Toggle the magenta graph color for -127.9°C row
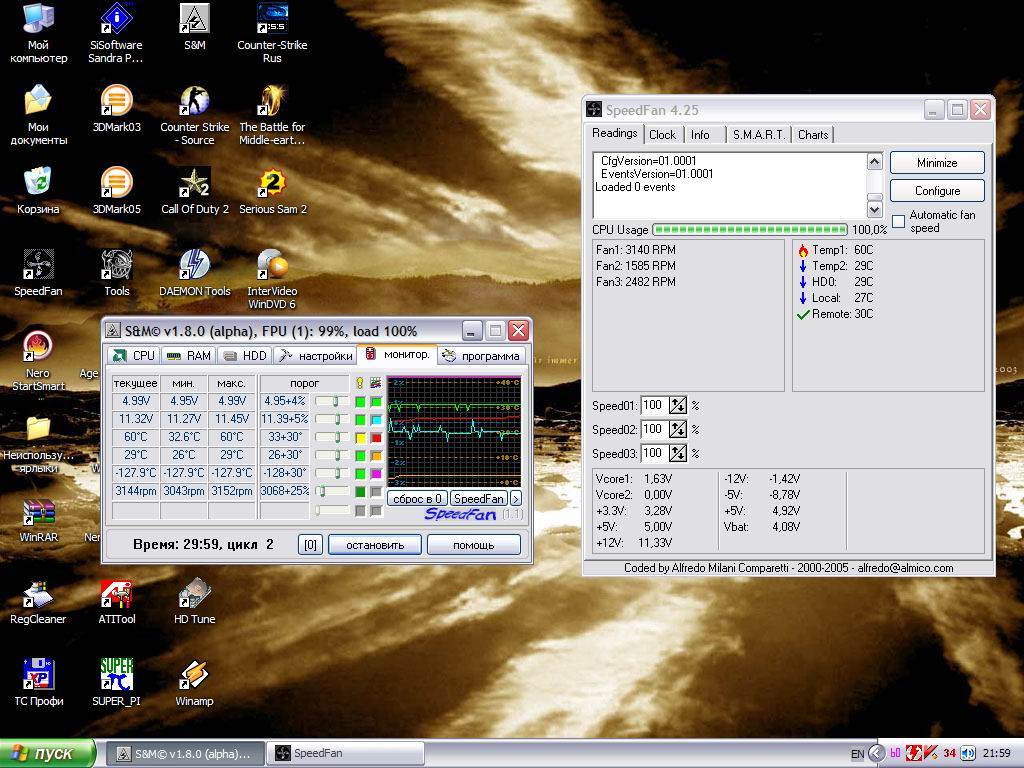The image size is (1024, 768). (x=376, y=473)
